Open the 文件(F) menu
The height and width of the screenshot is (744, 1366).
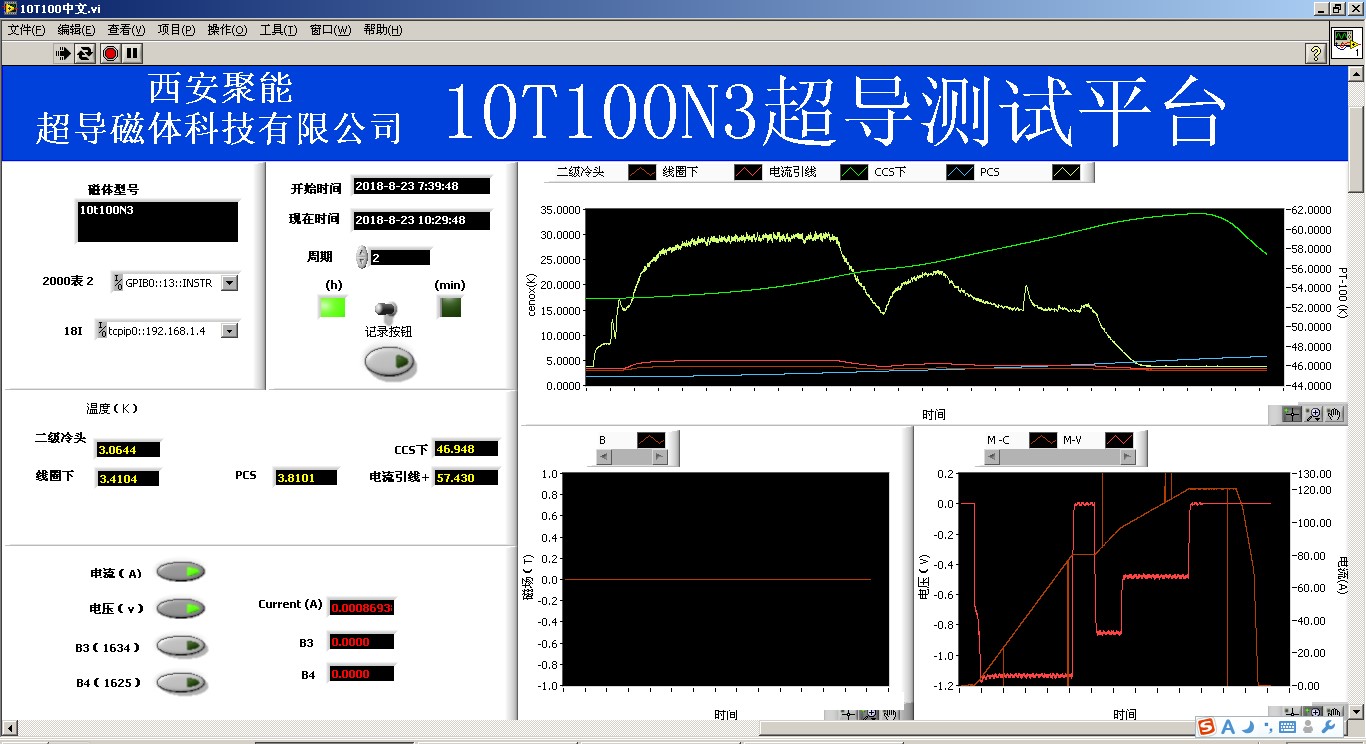[x=26, y=30]
